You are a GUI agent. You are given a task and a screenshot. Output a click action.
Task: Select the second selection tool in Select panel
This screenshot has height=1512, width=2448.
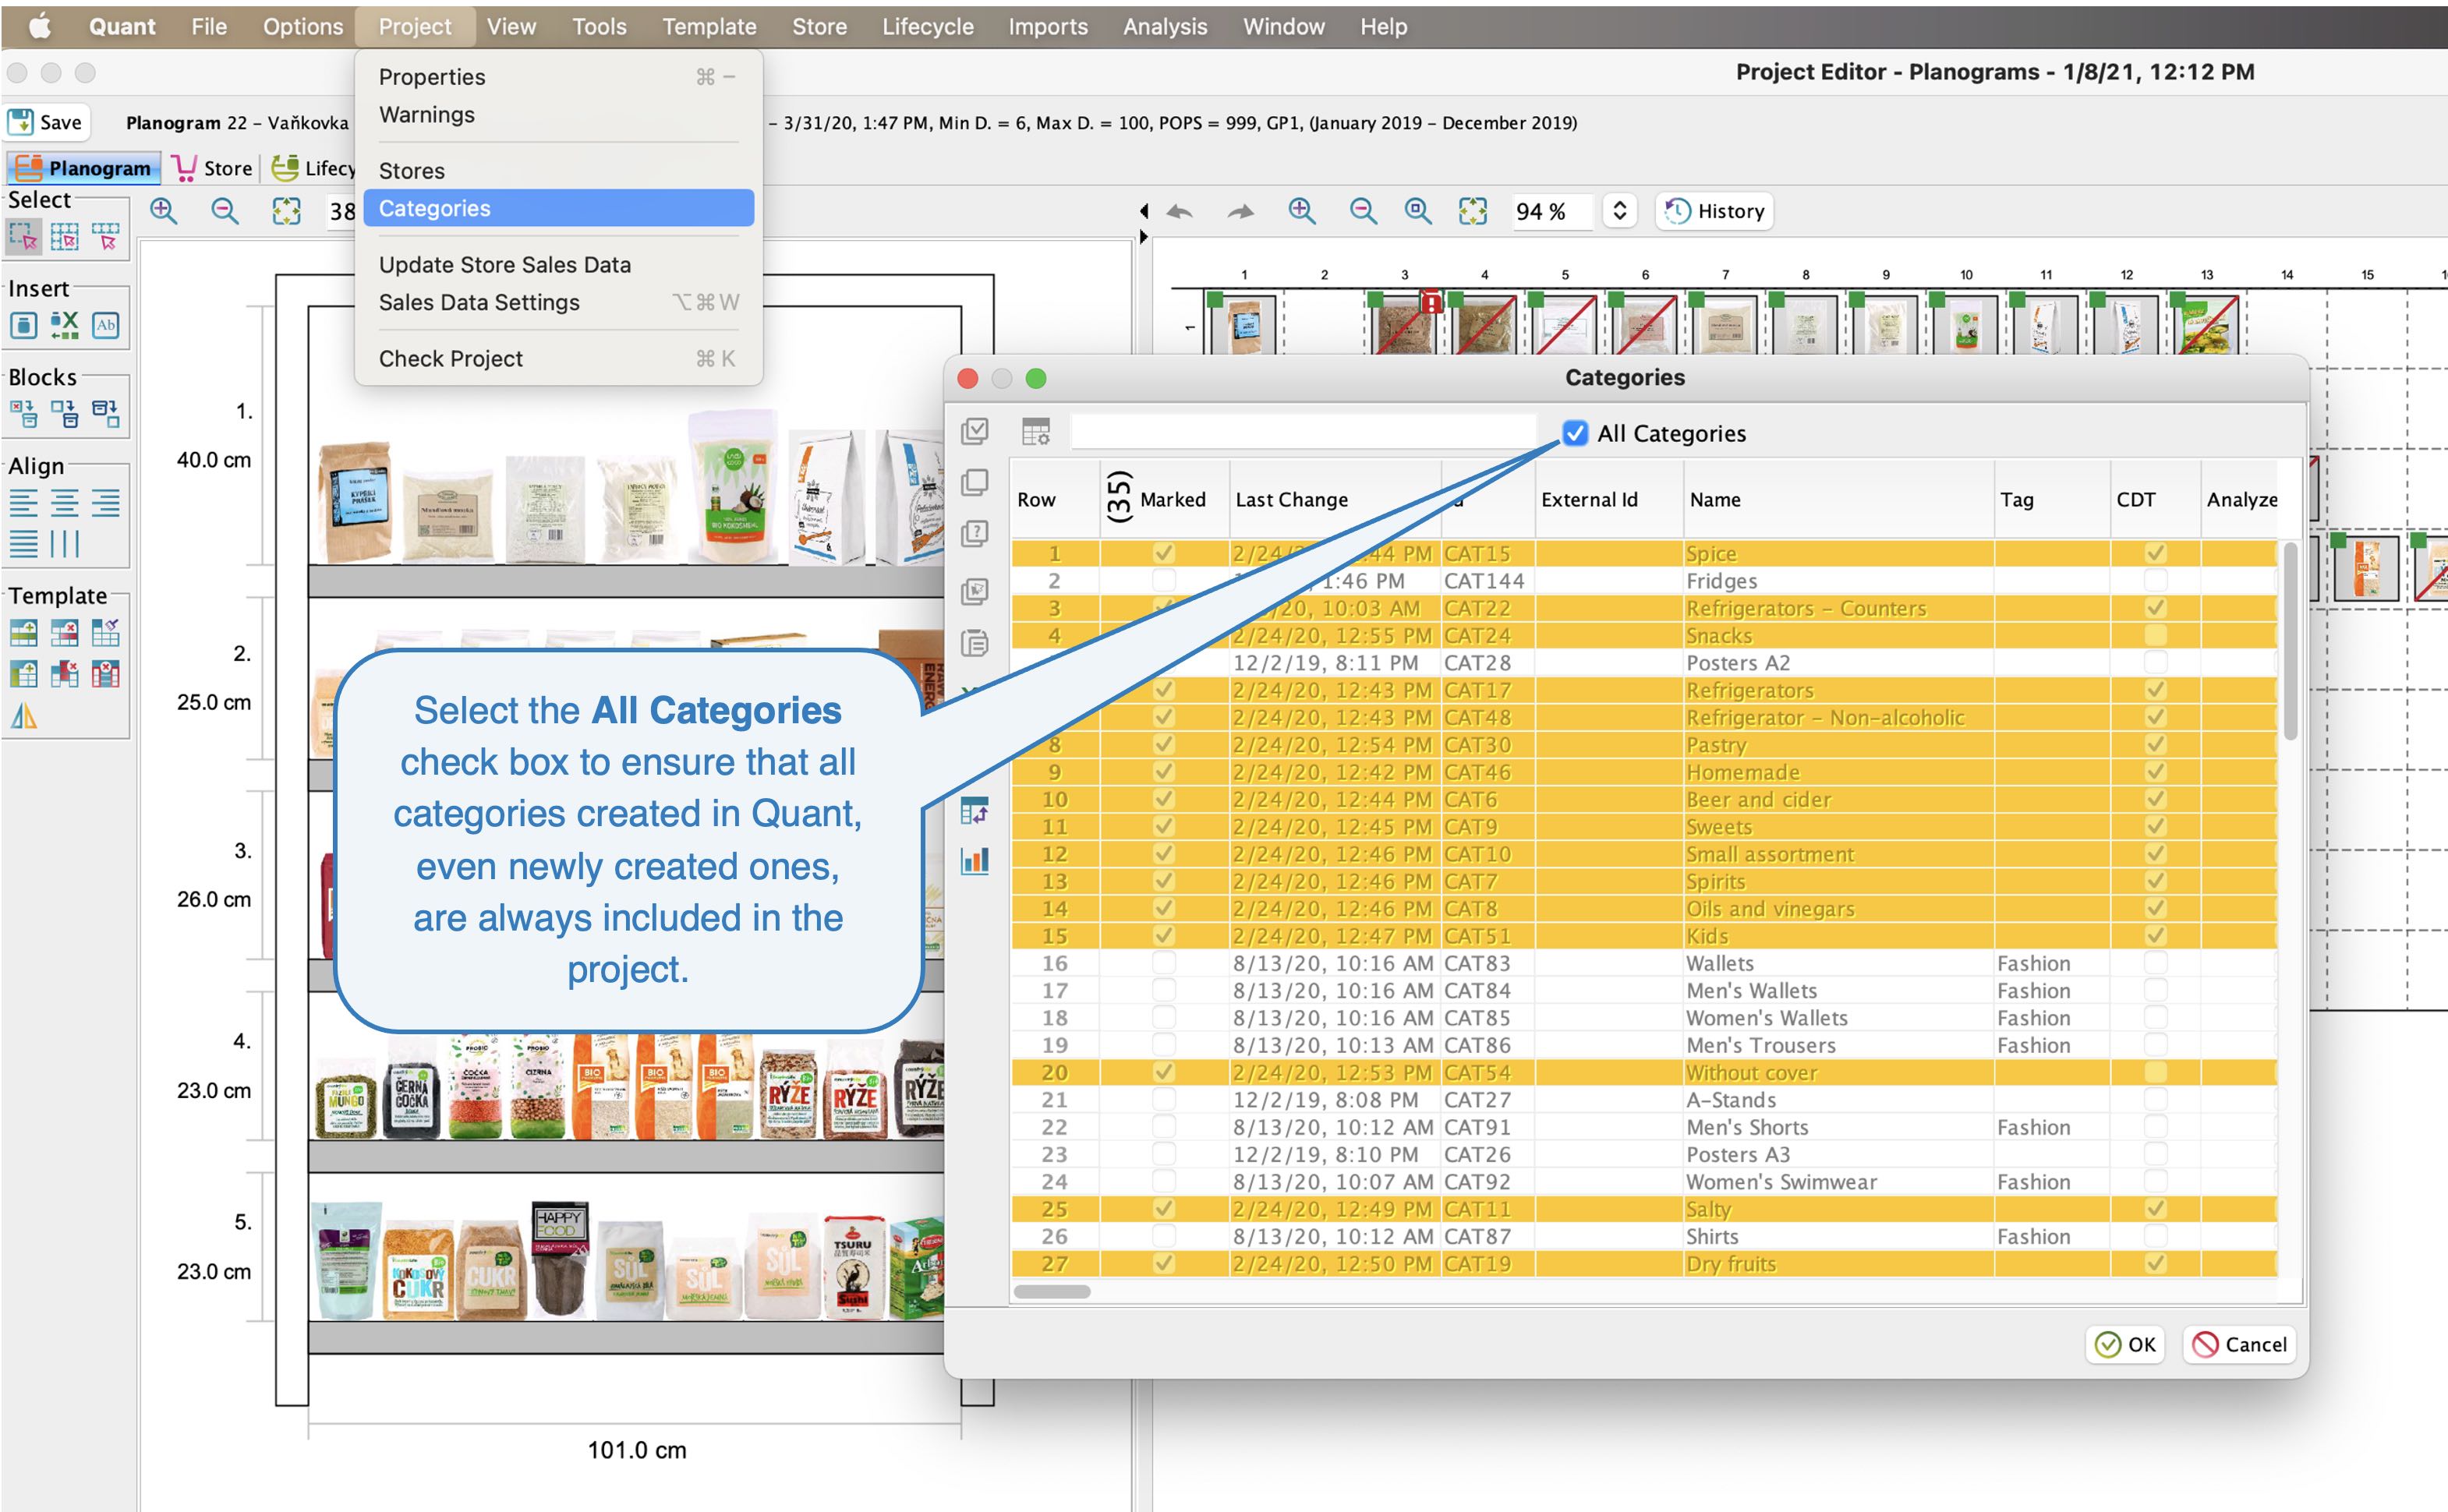click(x=65, y=237)
